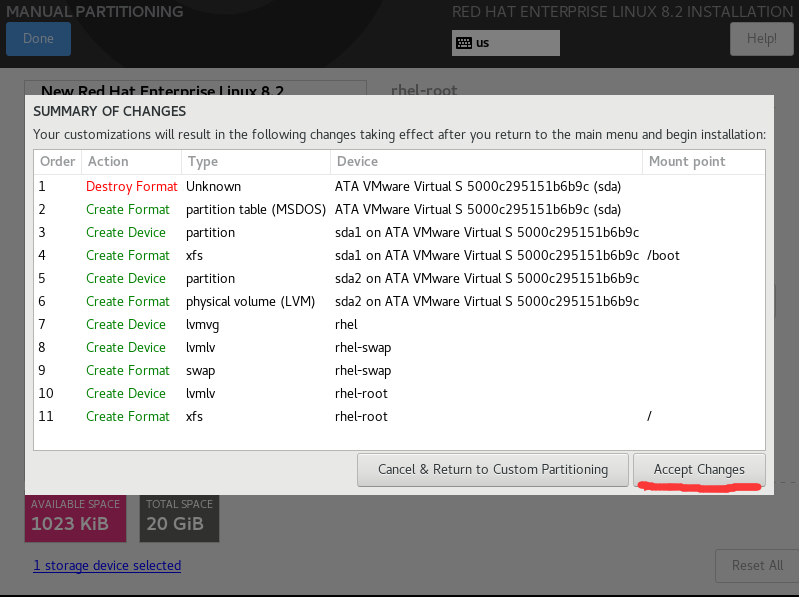The width and height of the screenshot is (799, 597).
Task: Click the order number 6 cell
Action: pyautogui.click(x=42, y=302)
